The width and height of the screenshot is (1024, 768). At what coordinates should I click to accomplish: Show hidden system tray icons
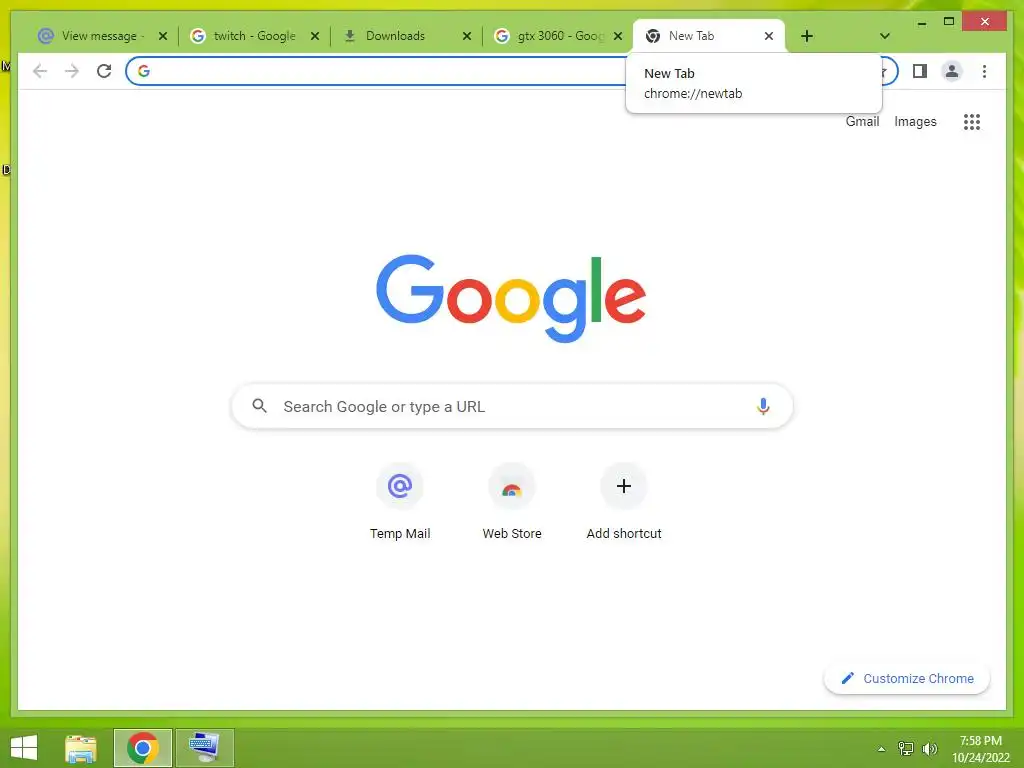point(882,748)
